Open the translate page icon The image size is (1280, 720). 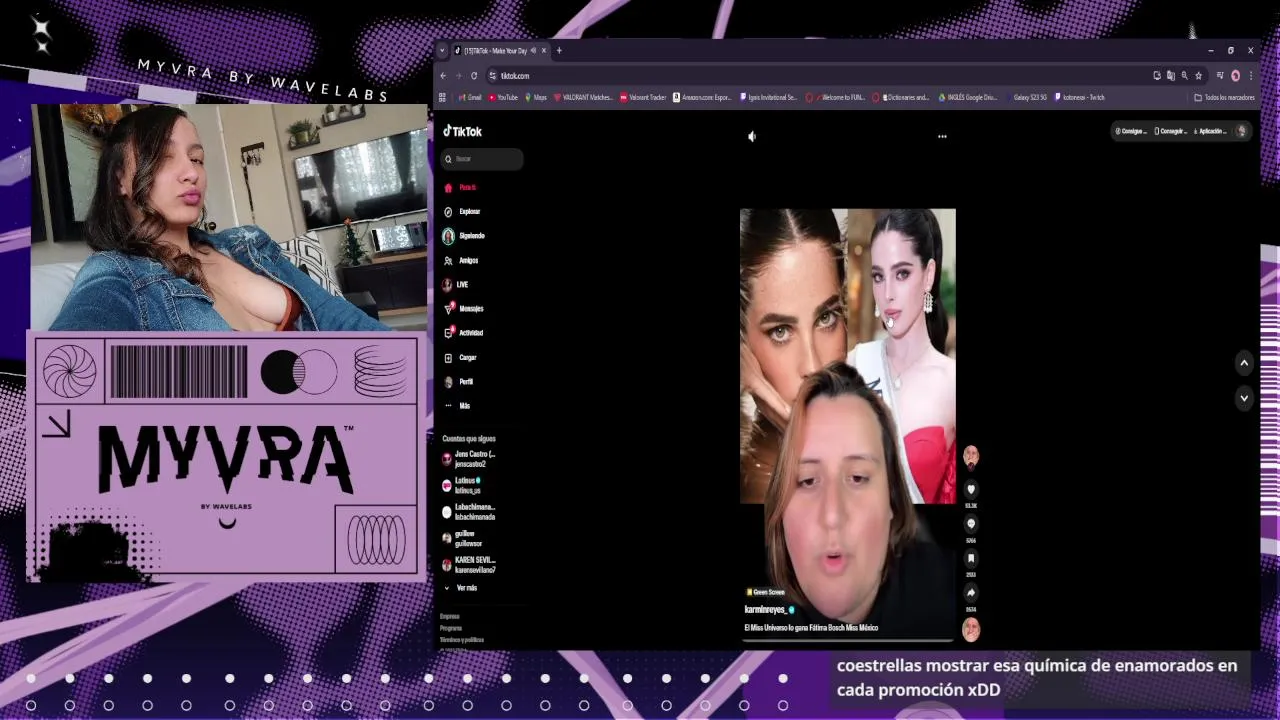(1170, 76)
